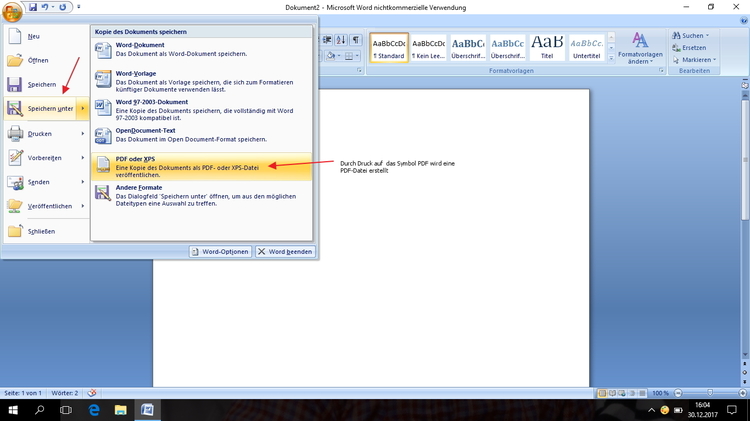Image resolution: width=750 pixels, height=421 pixels.
Task: Open the Markieren dropdown
Action: pyautogui.click(x=694, y=60)
